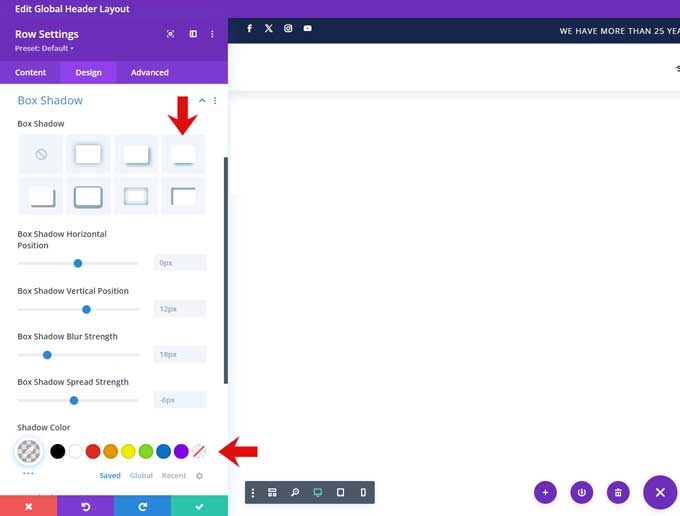Select the no box shadow option
This screenshot has width=680, height=516.
point(41,154)
